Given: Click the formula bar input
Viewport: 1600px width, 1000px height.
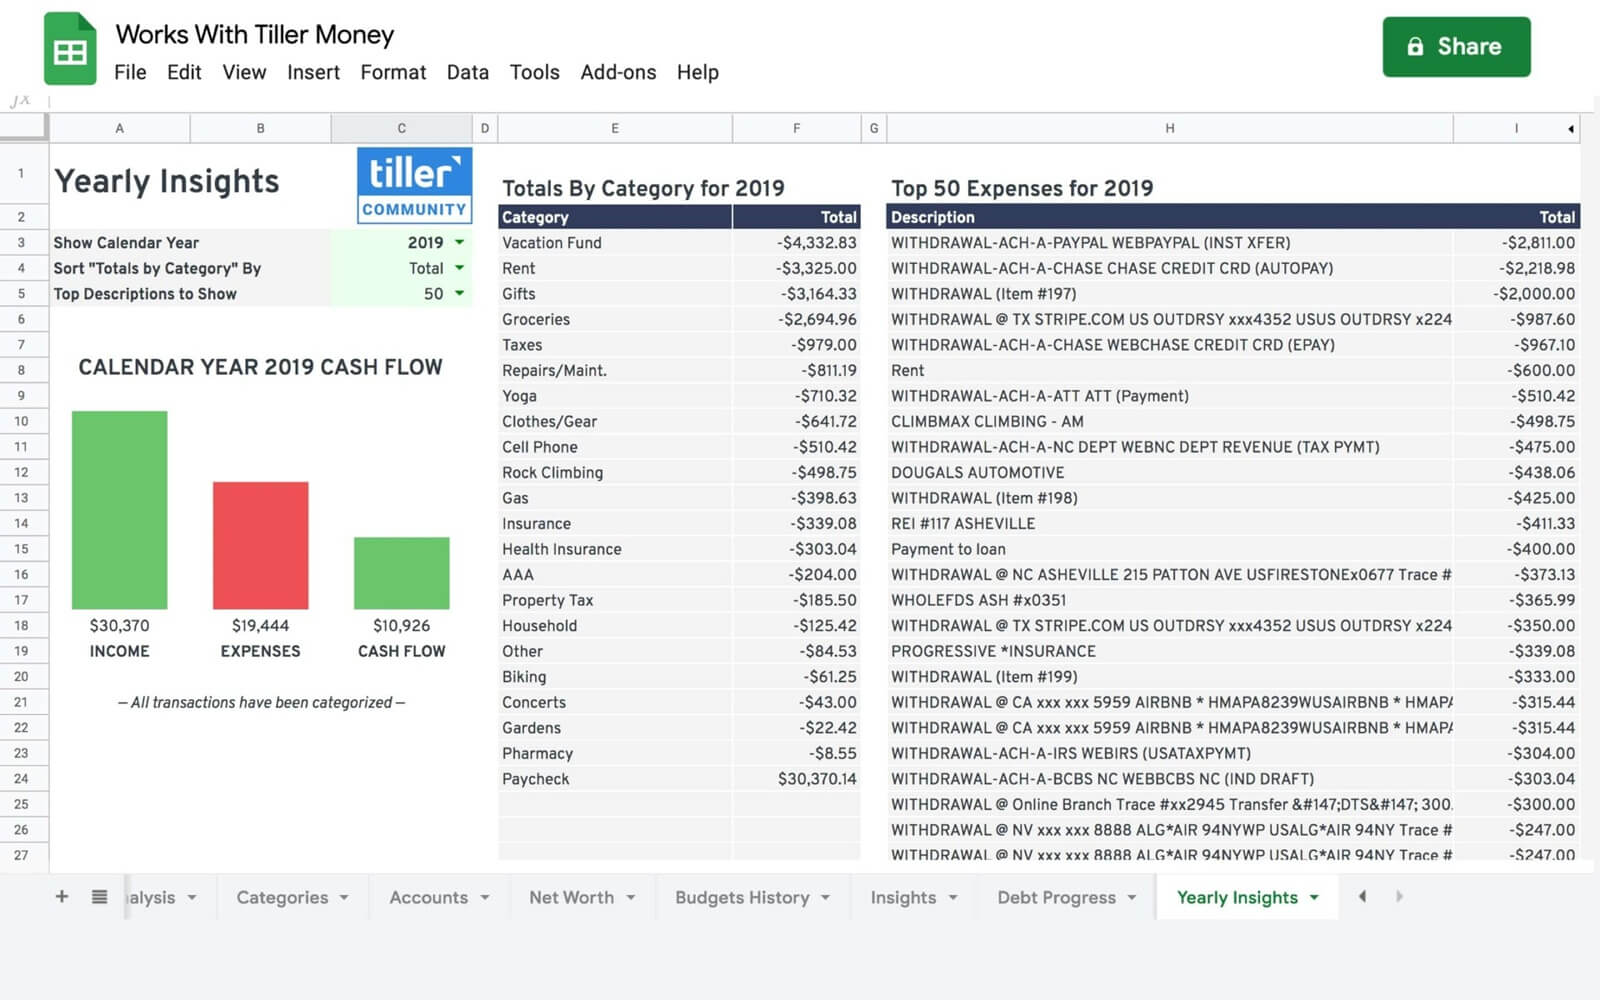Looking at the screenshot, I should 820,101.
